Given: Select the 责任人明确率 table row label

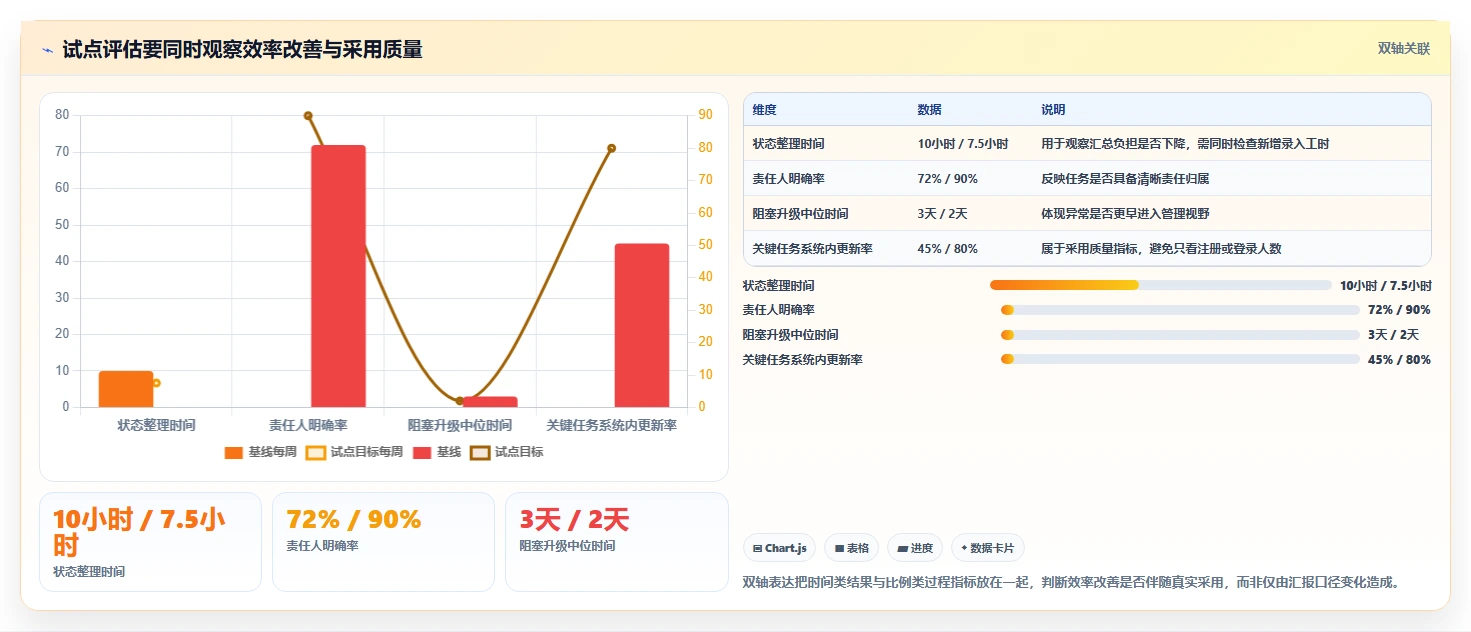Looking at the screenshot, I should tap(788, 179).
